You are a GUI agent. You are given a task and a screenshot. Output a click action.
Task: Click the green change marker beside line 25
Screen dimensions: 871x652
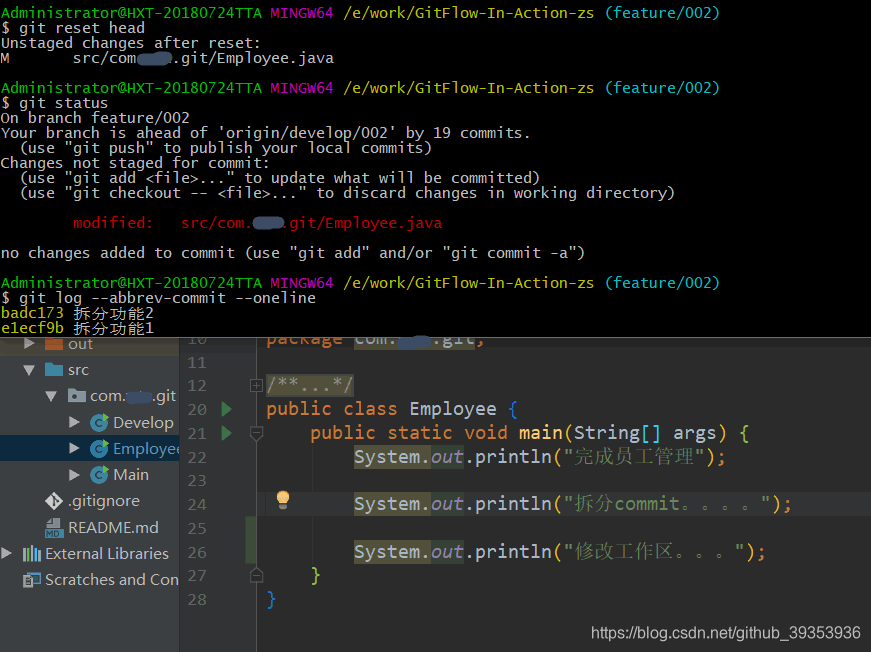click(x=251, y=540)
